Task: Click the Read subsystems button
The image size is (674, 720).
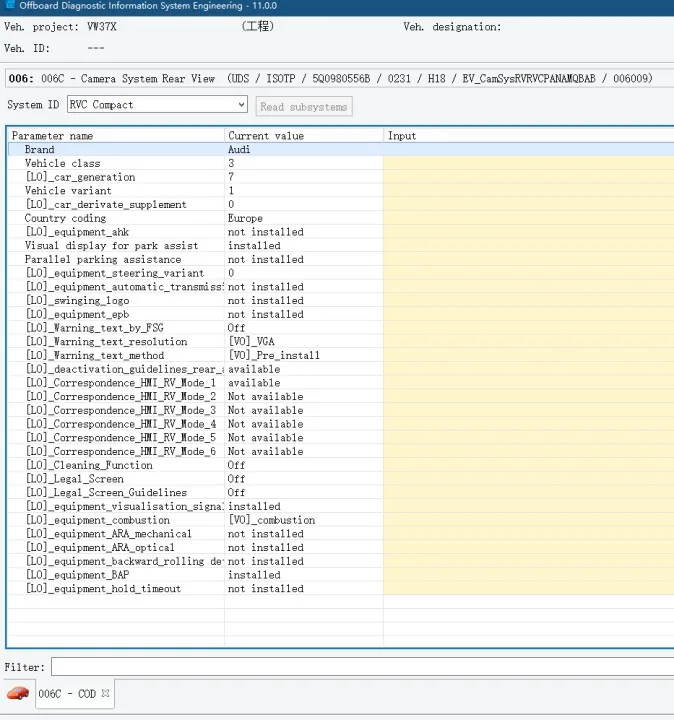Action: (x=304, y=107)
